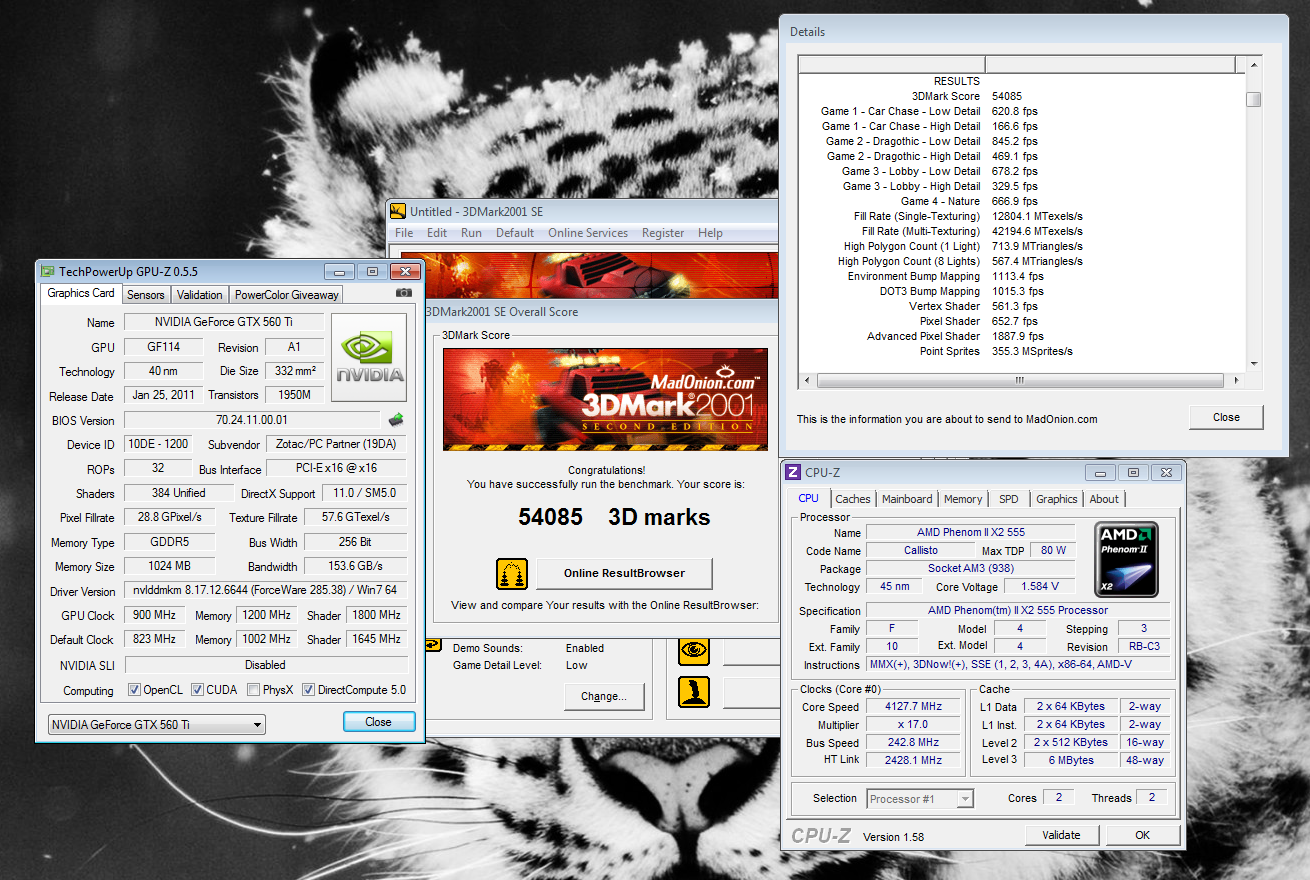Click the Details scroll up arrow
Image resolution: width=1310 pixels, height=880 pixels.
[1253, 65]
